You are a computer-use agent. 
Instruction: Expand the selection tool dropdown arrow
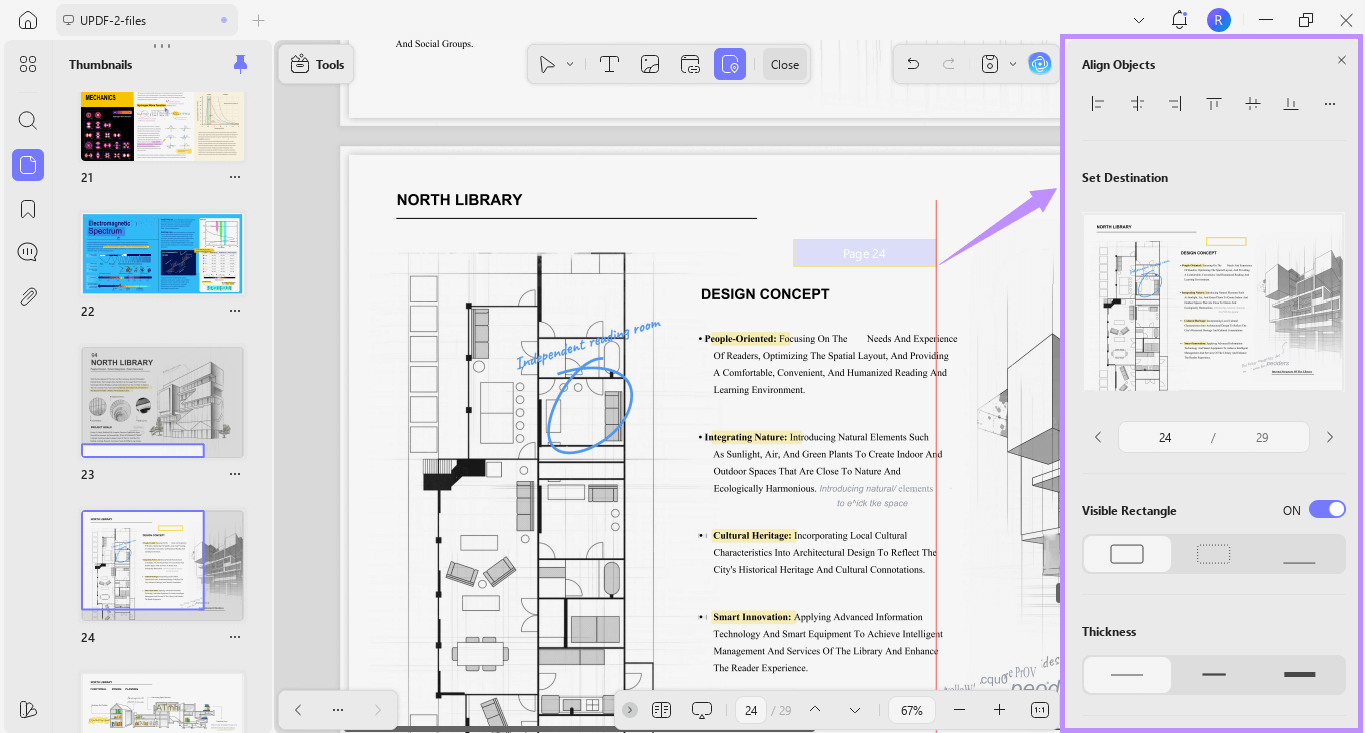[570, 64]
